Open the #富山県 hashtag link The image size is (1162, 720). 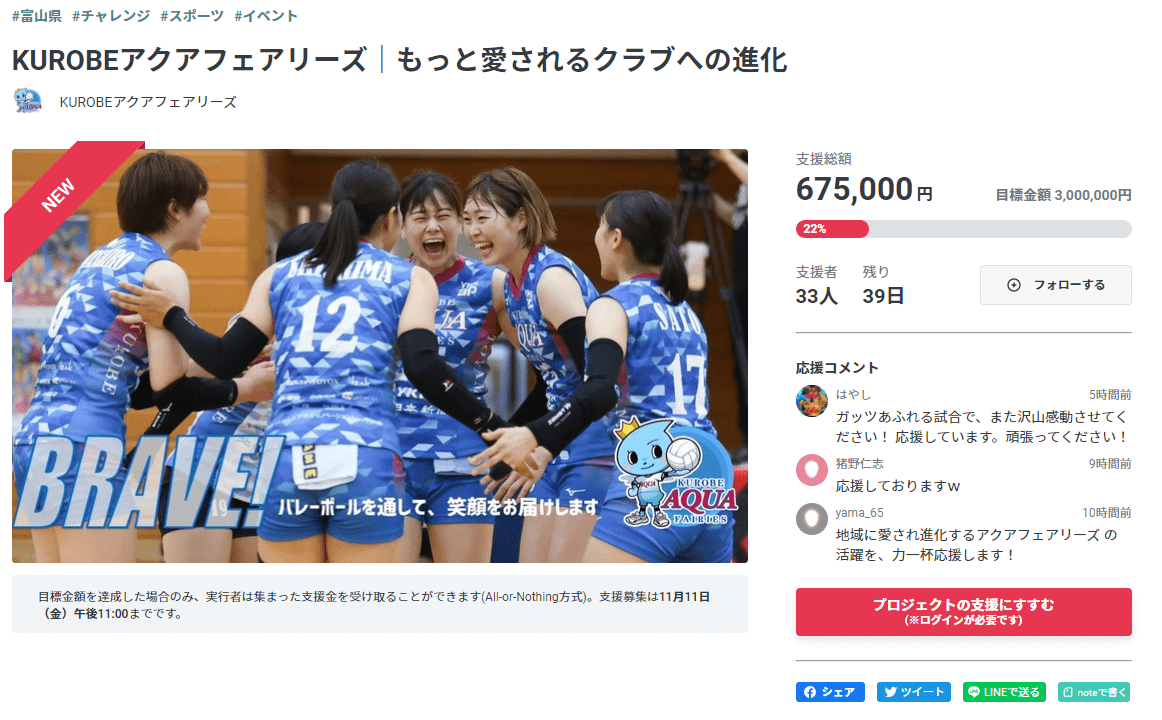tap(37, 16)
